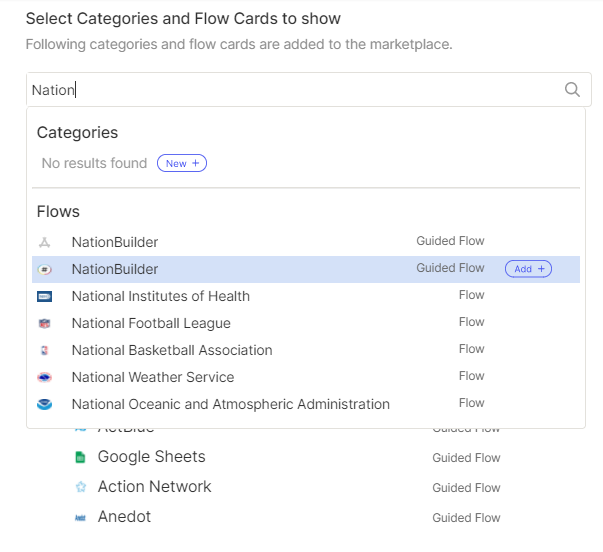Viewport: 603px width, 552px height.
Task: Click Anedot in the list
Action: 124,517
